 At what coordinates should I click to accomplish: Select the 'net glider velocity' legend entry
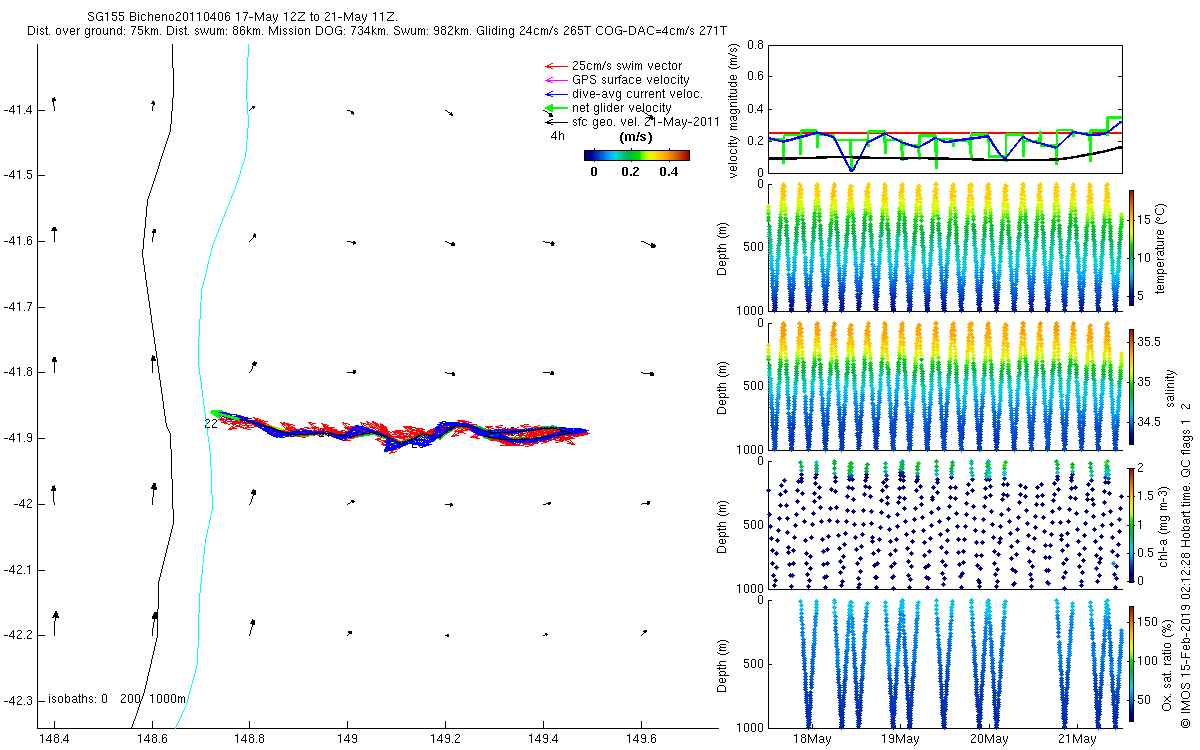point(621,108)
